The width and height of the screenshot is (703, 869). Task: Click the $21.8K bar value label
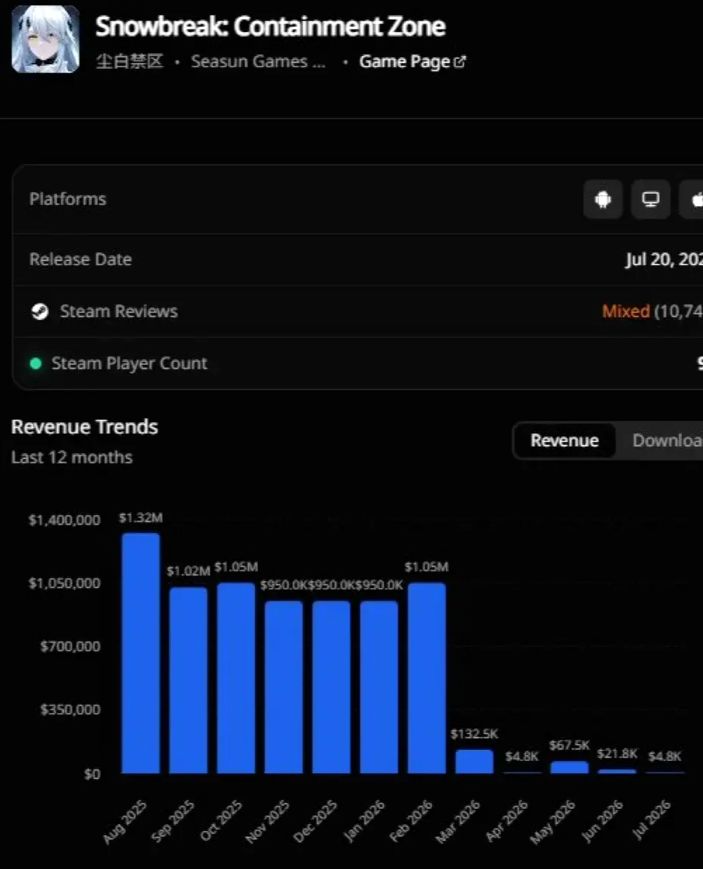tap(617, 754)
